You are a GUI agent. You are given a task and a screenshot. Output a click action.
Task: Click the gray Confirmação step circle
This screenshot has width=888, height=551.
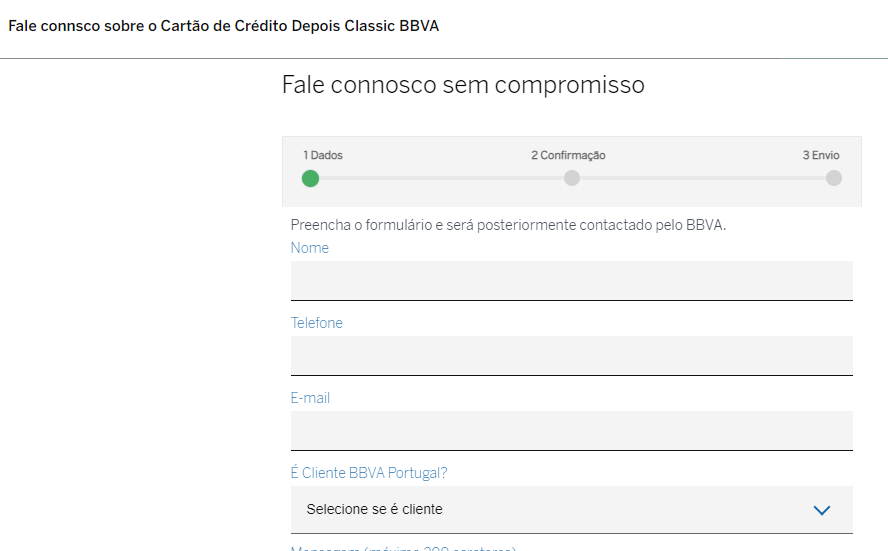pos(572,178)
